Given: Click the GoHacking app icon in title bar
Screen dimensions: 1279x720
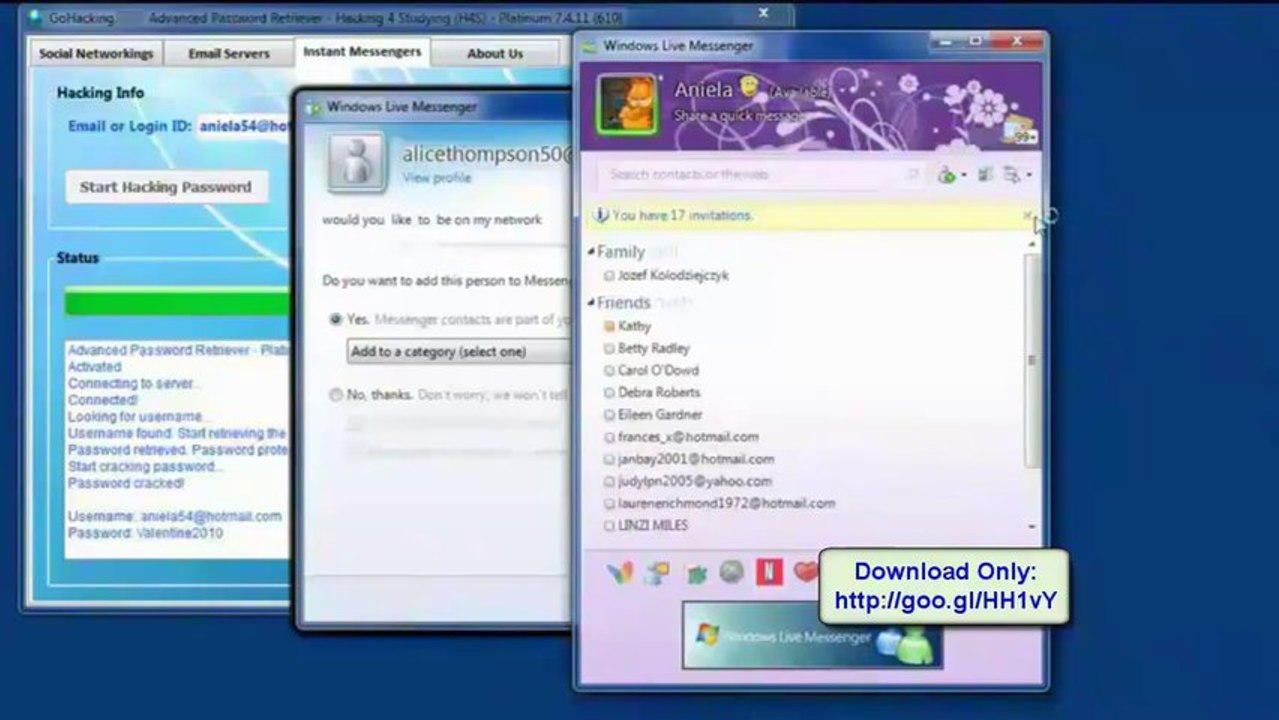Looking at the screenshot, I should [x=36, y=18].
